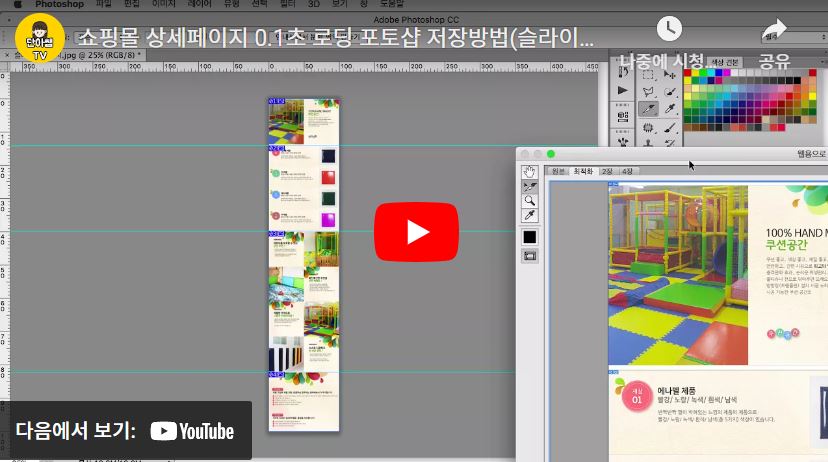Switch to the 2장 tab
828x462 pixels.
607,171
